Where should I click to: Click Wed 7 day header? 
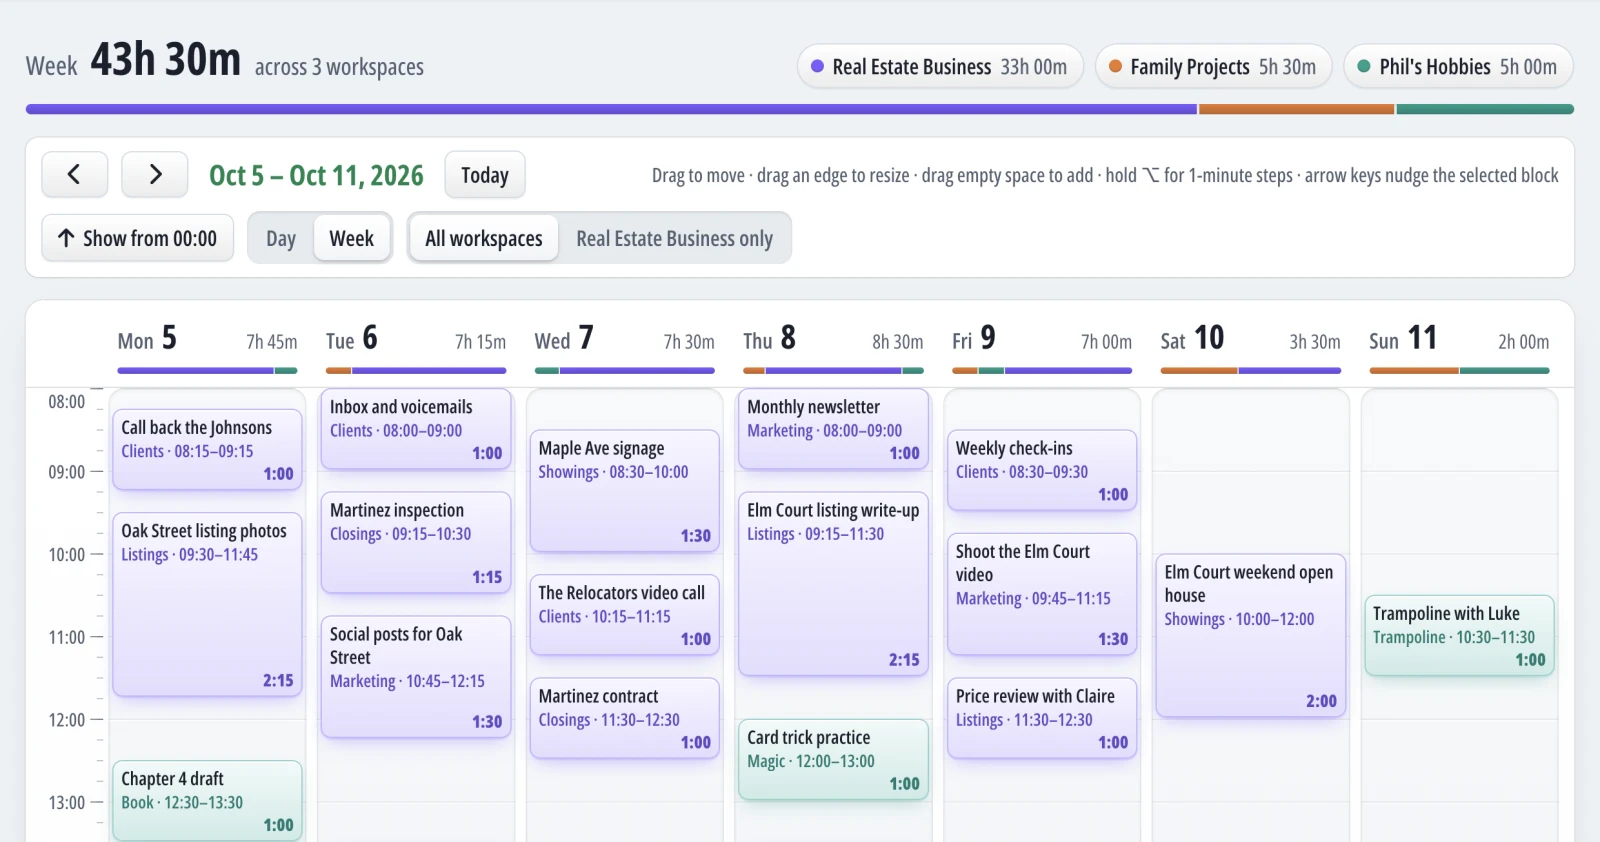tap(564, 339)
